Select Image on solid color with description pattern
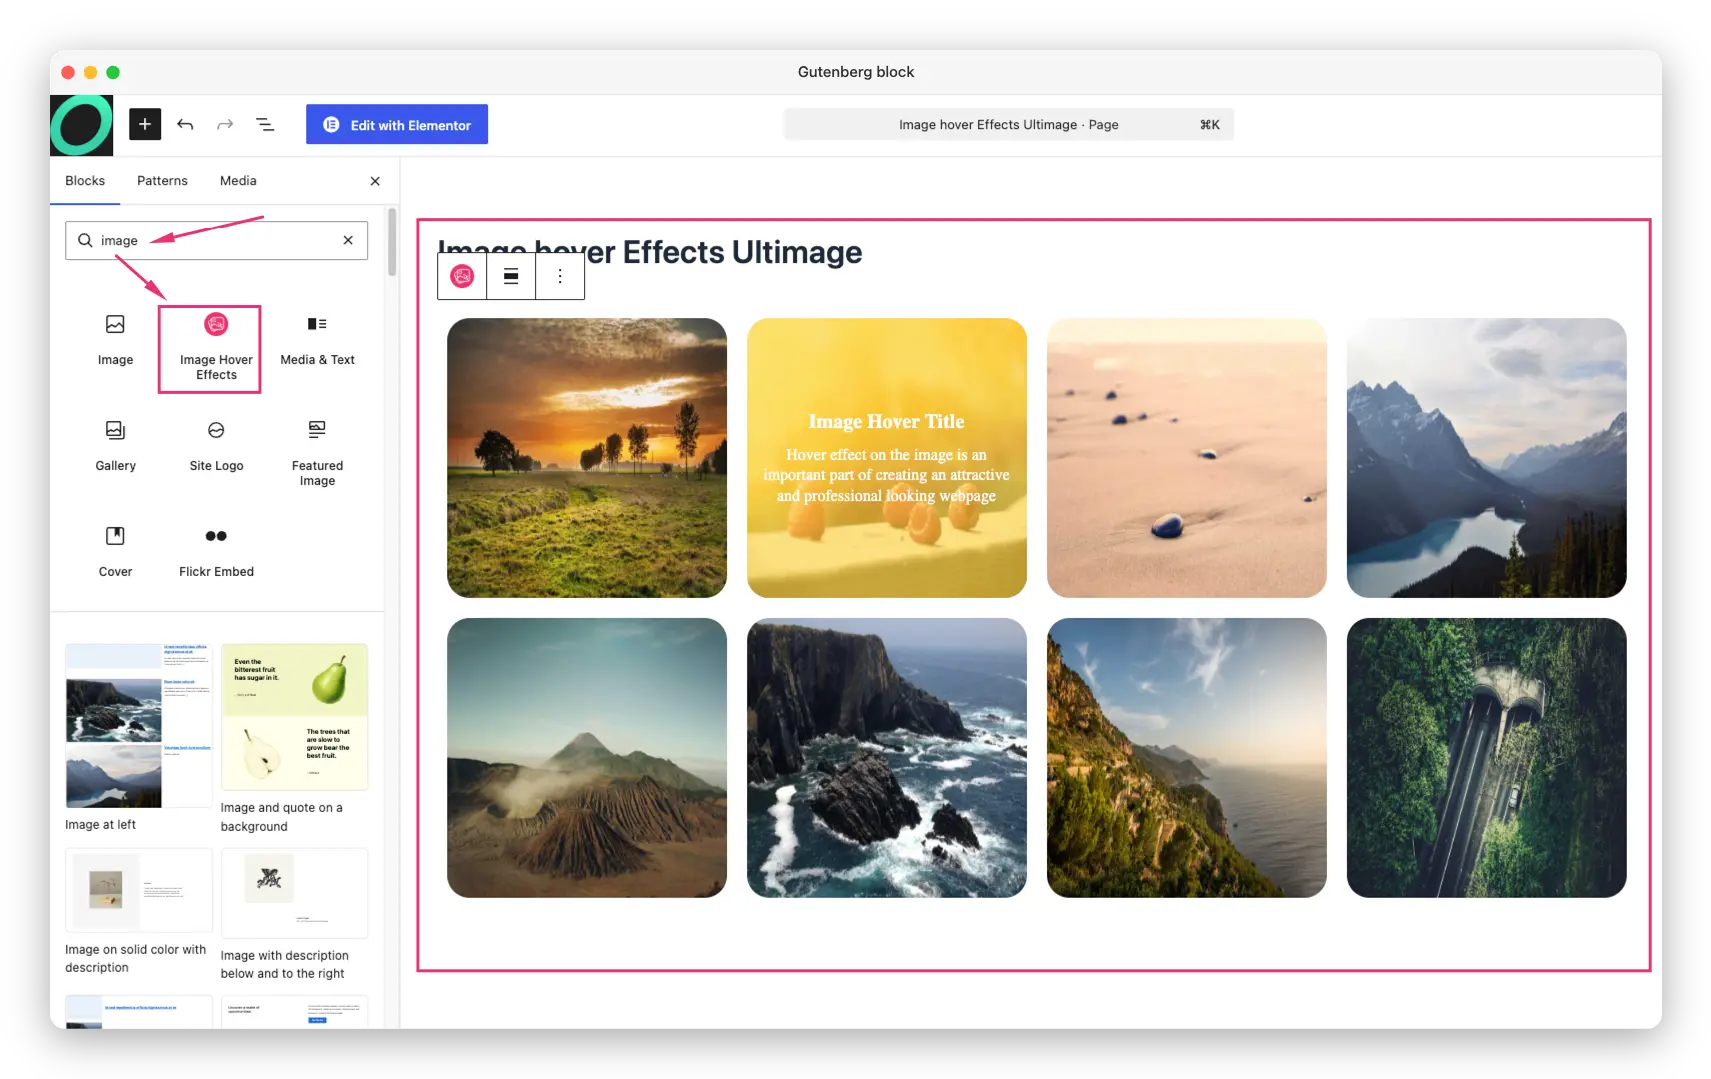This screenshot has height=1079, width=1711. pyautogui.click(x=139, y=912)
